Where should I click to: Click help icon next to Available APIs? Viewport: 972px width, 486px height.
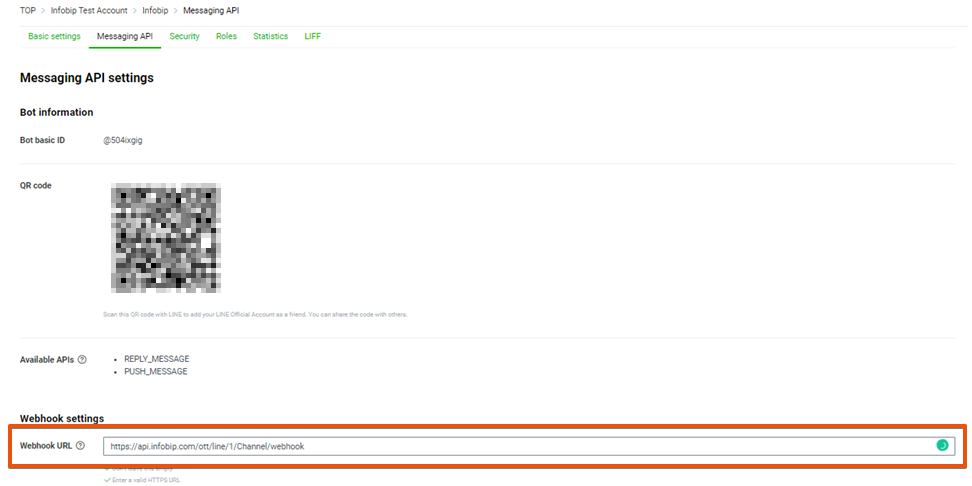(82, 360)
